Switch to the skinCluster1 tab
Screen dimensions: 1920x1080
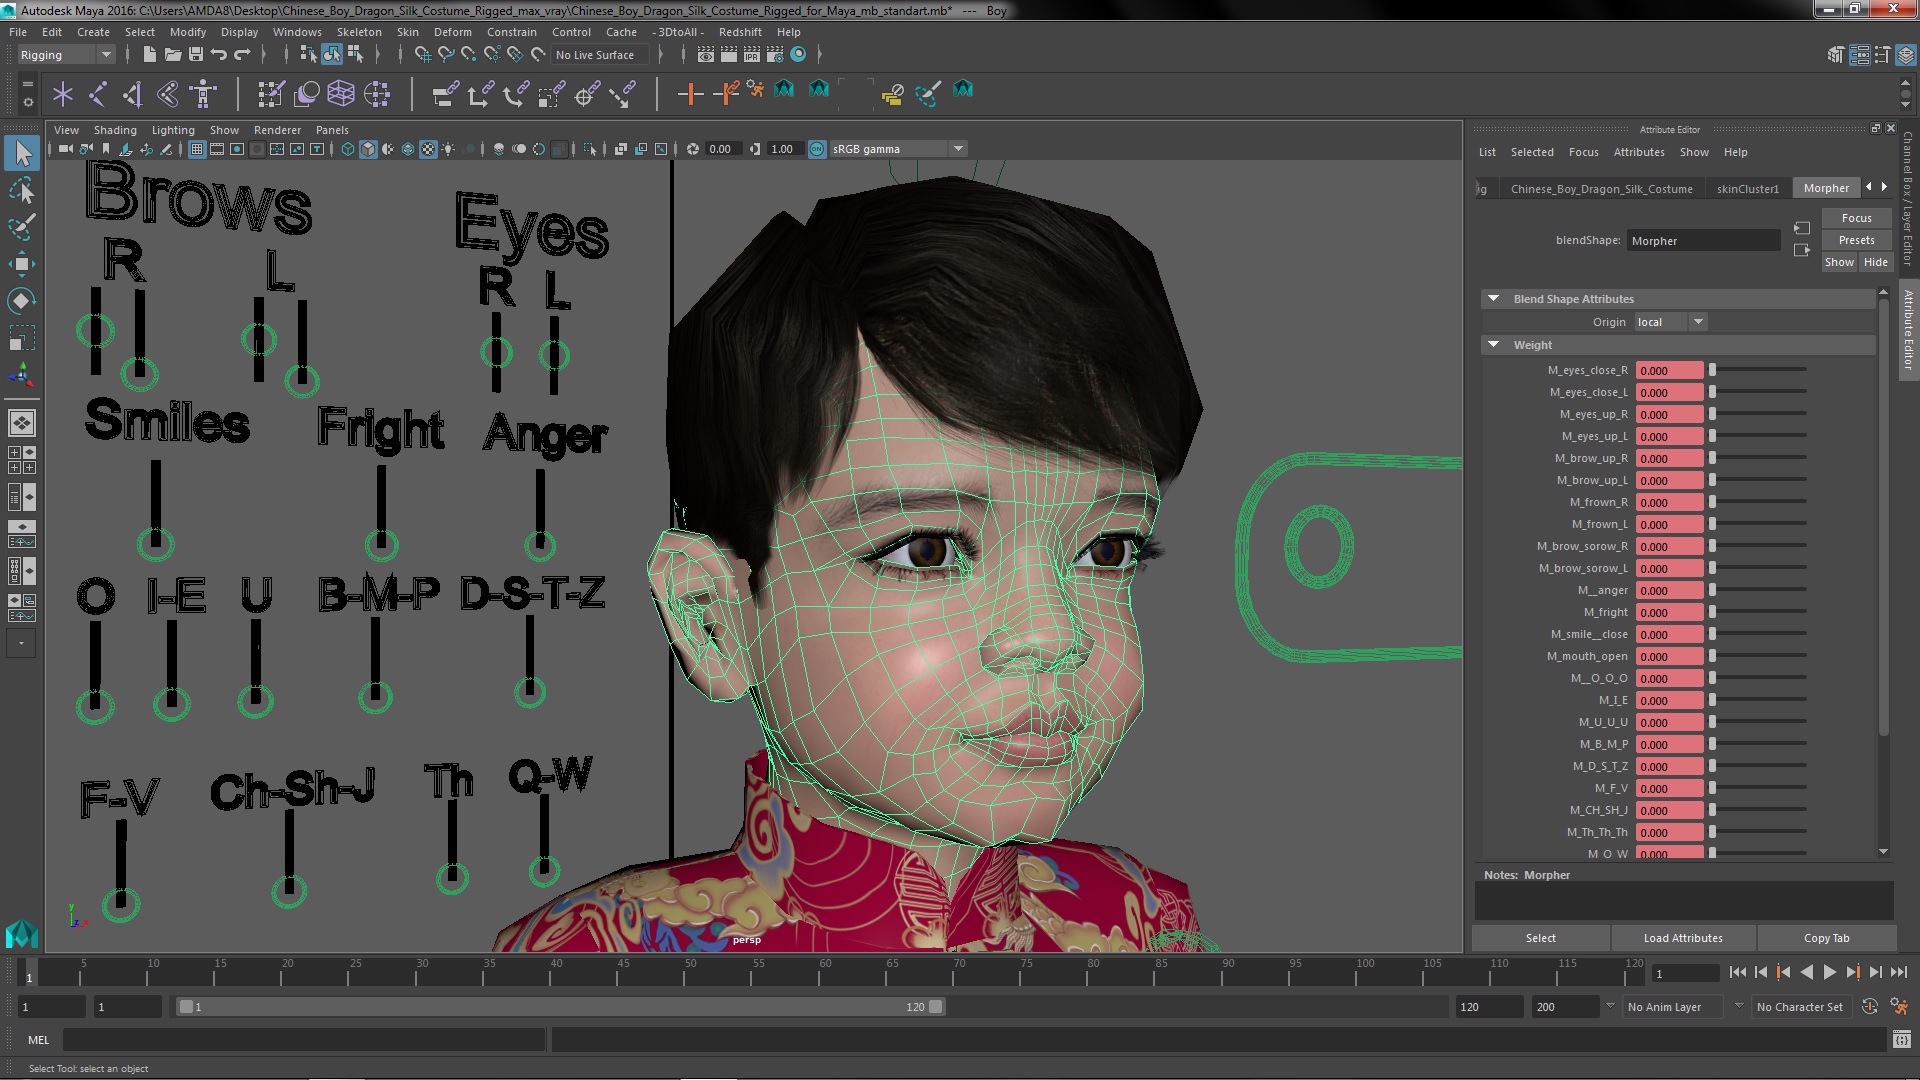click(1747, 188)
